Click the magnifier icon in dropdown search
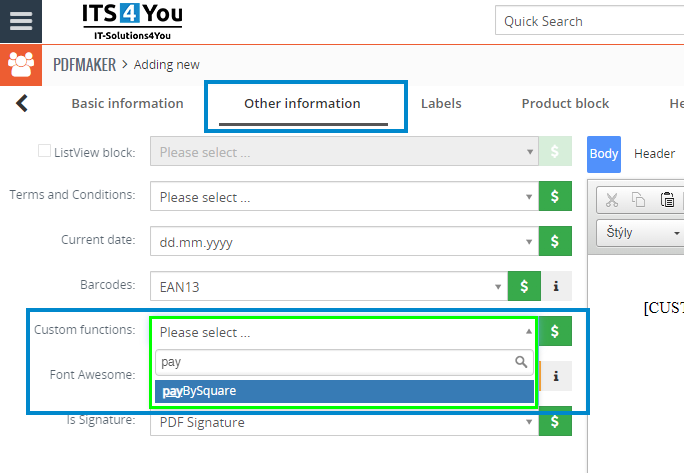The width and height of the screenshot is (684, 473). click(520, 362)
